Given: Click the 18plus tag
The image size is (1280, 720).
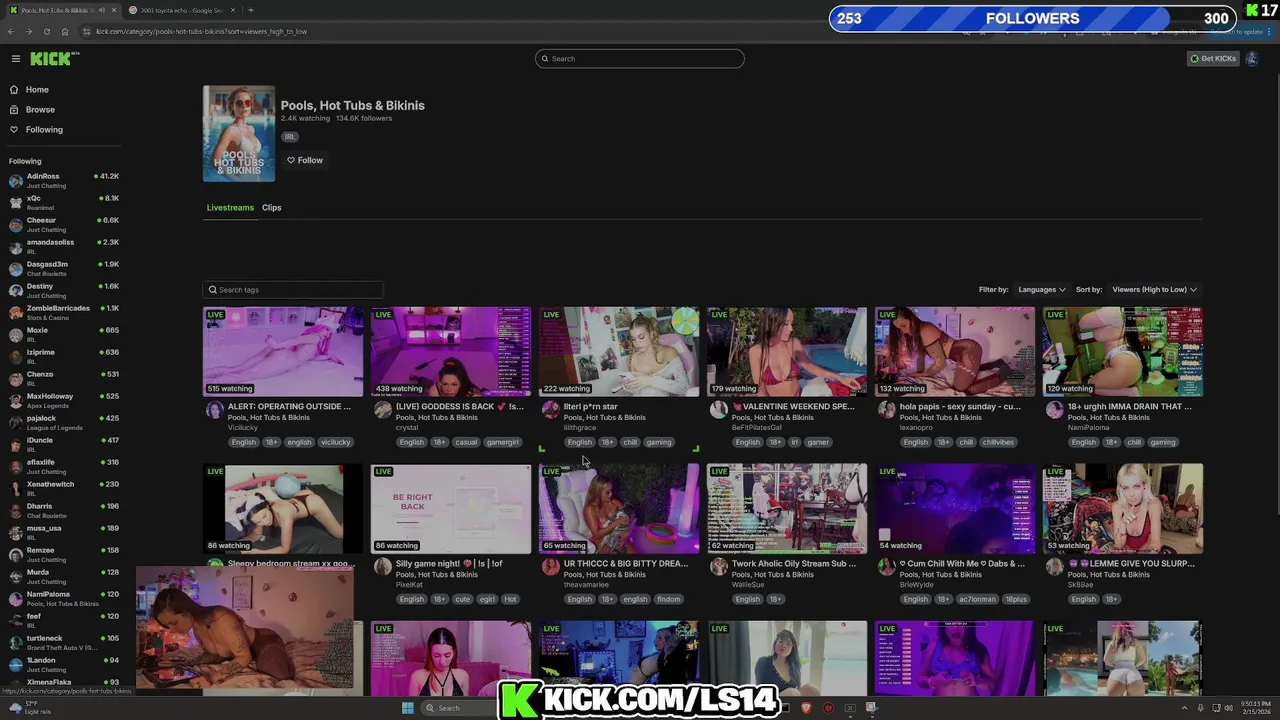Looking at the screenshot, I should (1016, 599).
